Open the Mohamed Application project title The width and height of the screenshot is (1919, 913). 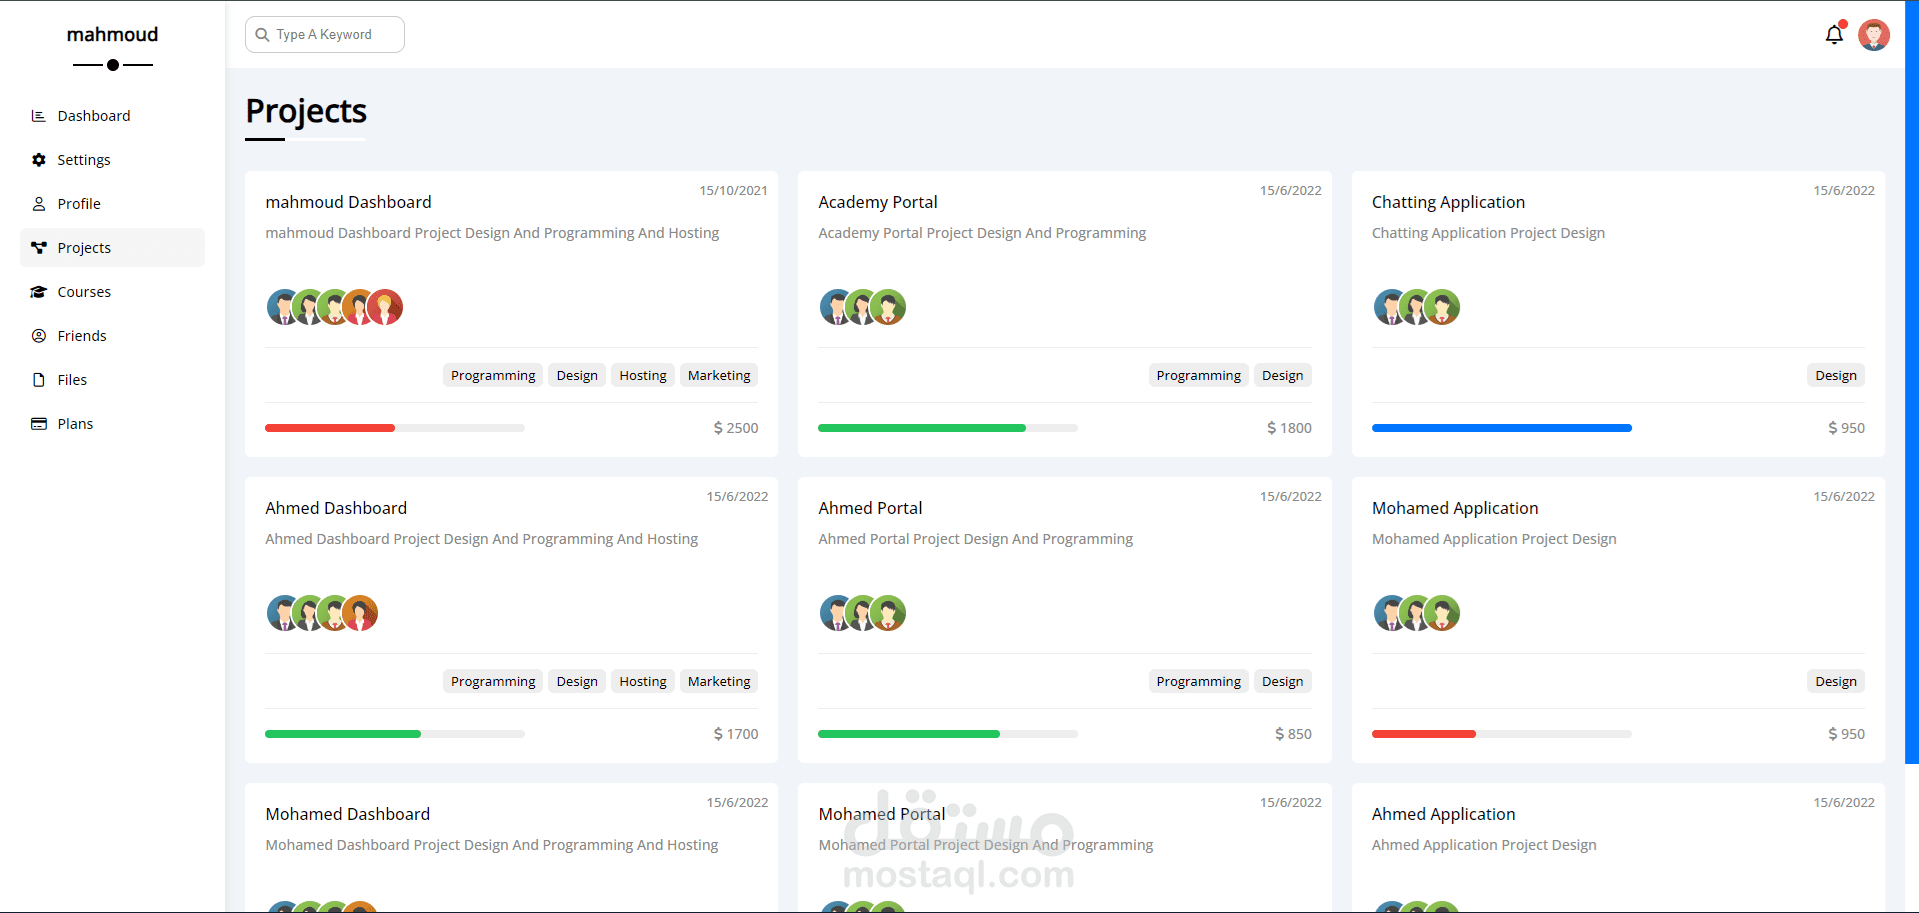pos(1455,508)
